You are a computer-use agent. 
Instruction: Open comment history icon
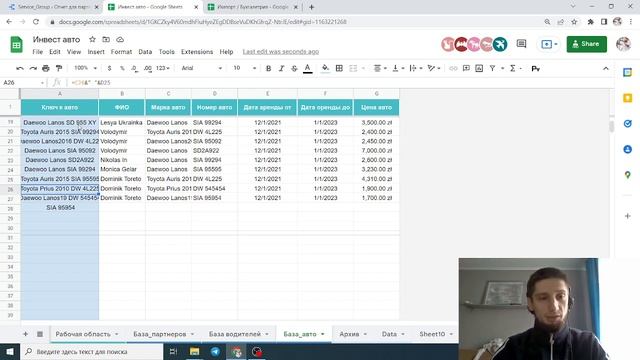pyautogui.click(x=521, y=44)
